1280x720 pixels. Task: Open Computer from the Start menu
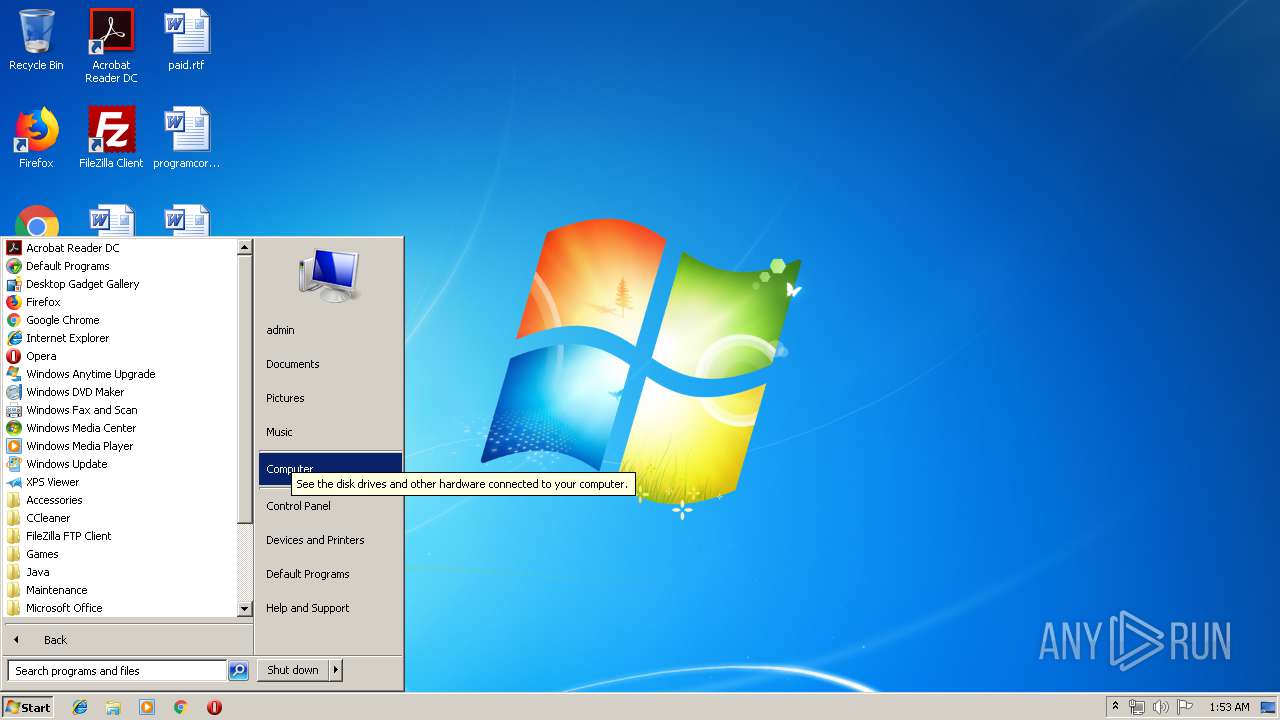(330, 468)
